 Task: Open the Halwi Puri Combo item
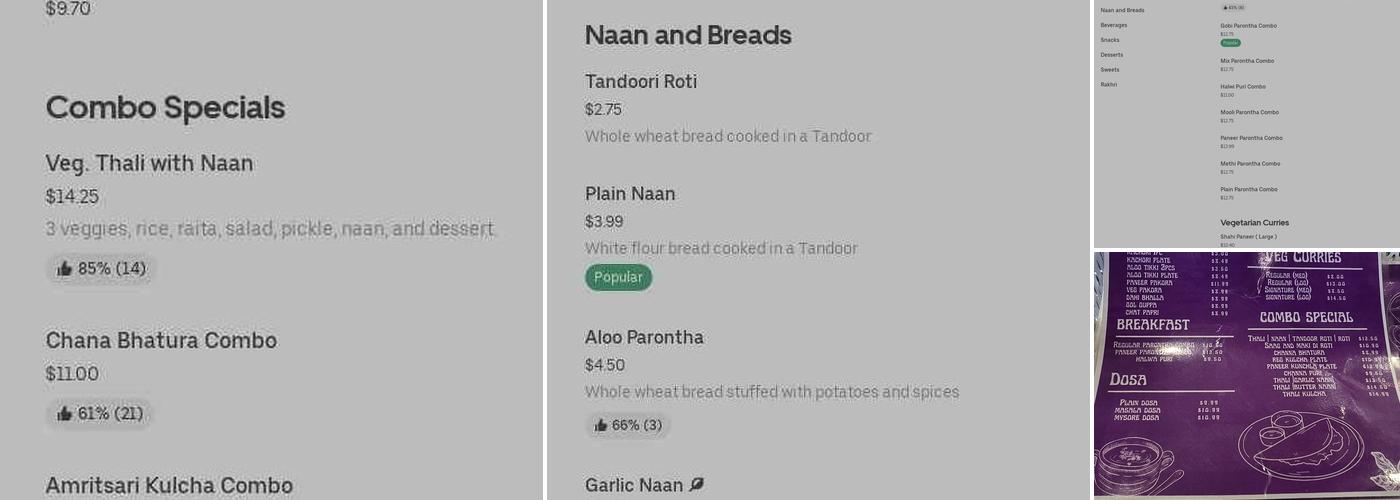(x=1242, y=87)
